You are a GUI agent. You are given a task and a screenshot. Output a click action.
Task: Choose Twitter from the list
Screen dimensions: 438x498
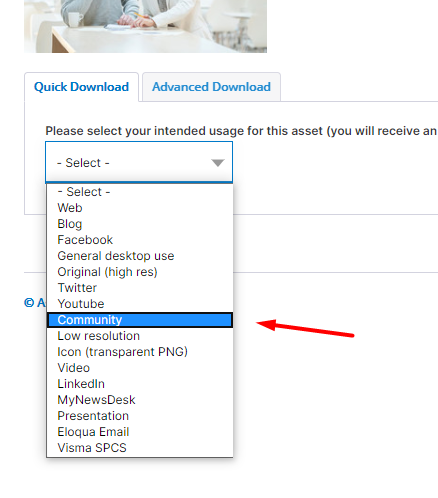[140, 288]
